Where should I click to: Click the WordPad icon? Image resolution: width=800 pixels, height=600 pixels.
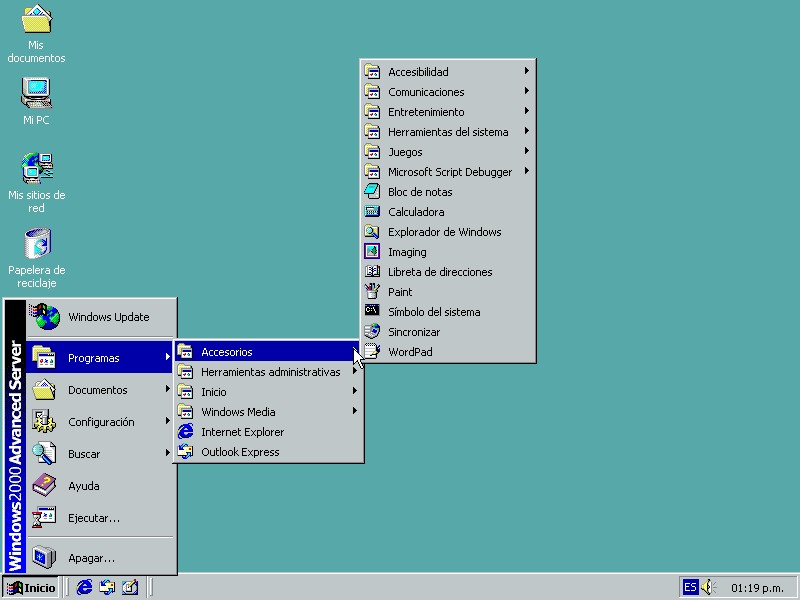click(x=372, y=351)
